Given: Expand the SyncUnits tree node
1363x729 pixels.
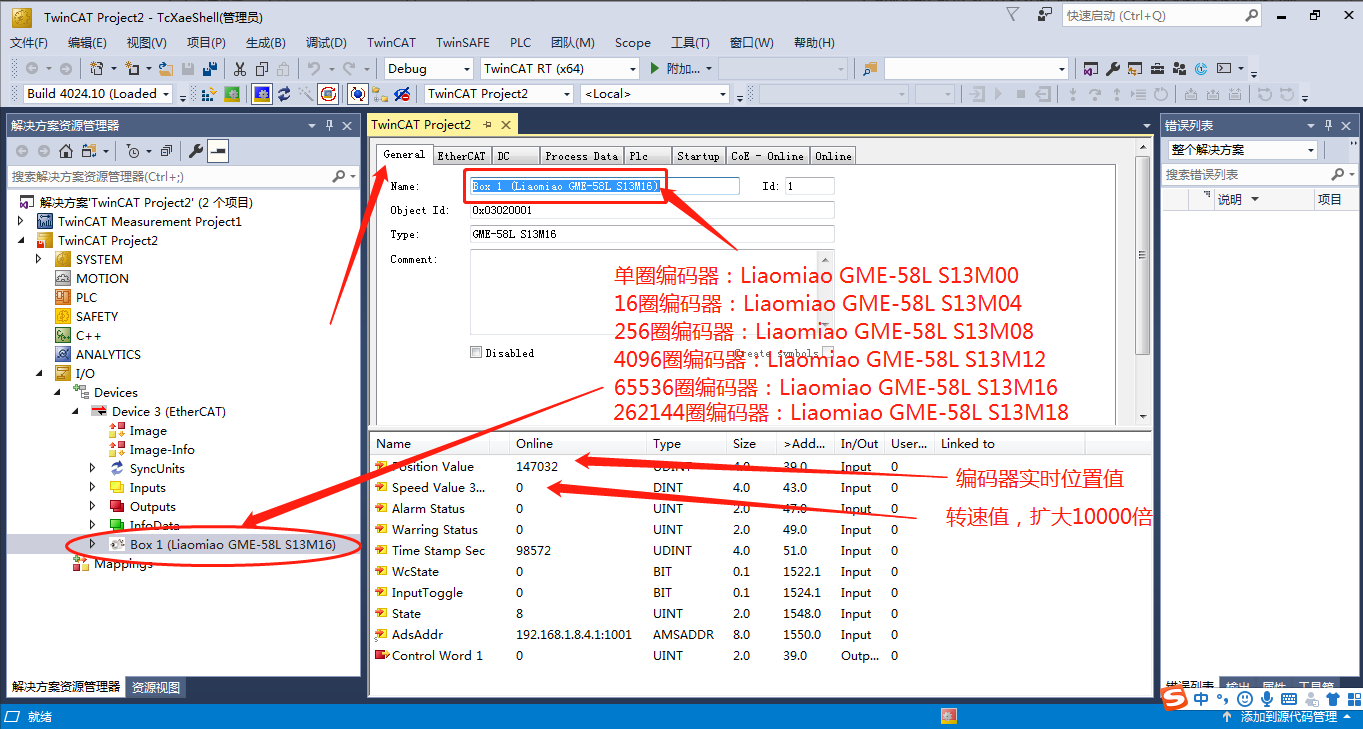Looking at the screenshot, I should point(93,468).
